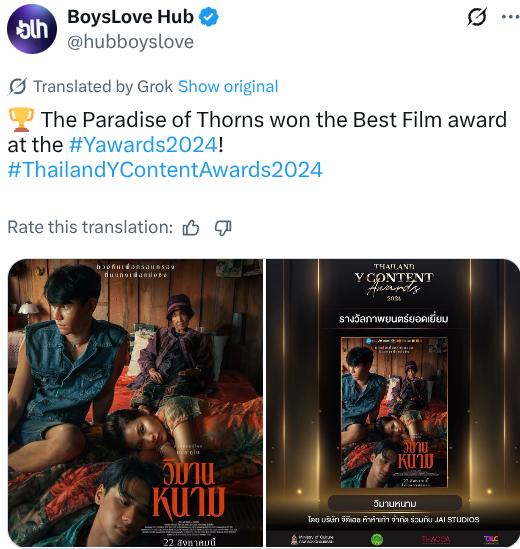Screen dimensions: 520x549
Task: Open the left movie poster image
Action: point(135,402)
